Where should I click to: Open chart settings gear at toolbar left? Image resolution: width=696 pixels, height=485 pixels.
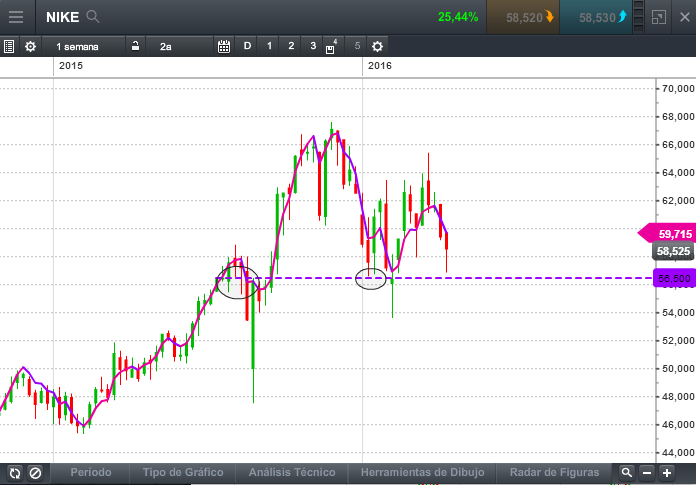click(30, 46)
